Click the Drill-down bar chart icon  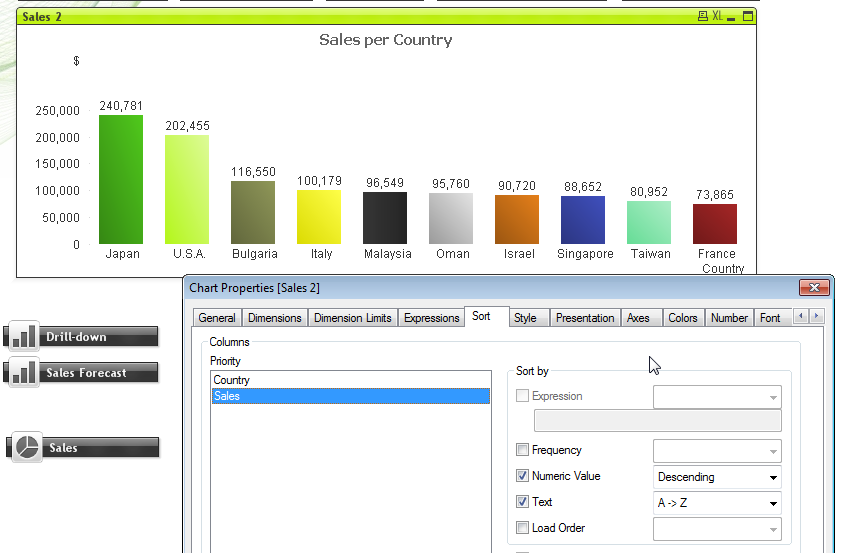(x=23, y=336)
